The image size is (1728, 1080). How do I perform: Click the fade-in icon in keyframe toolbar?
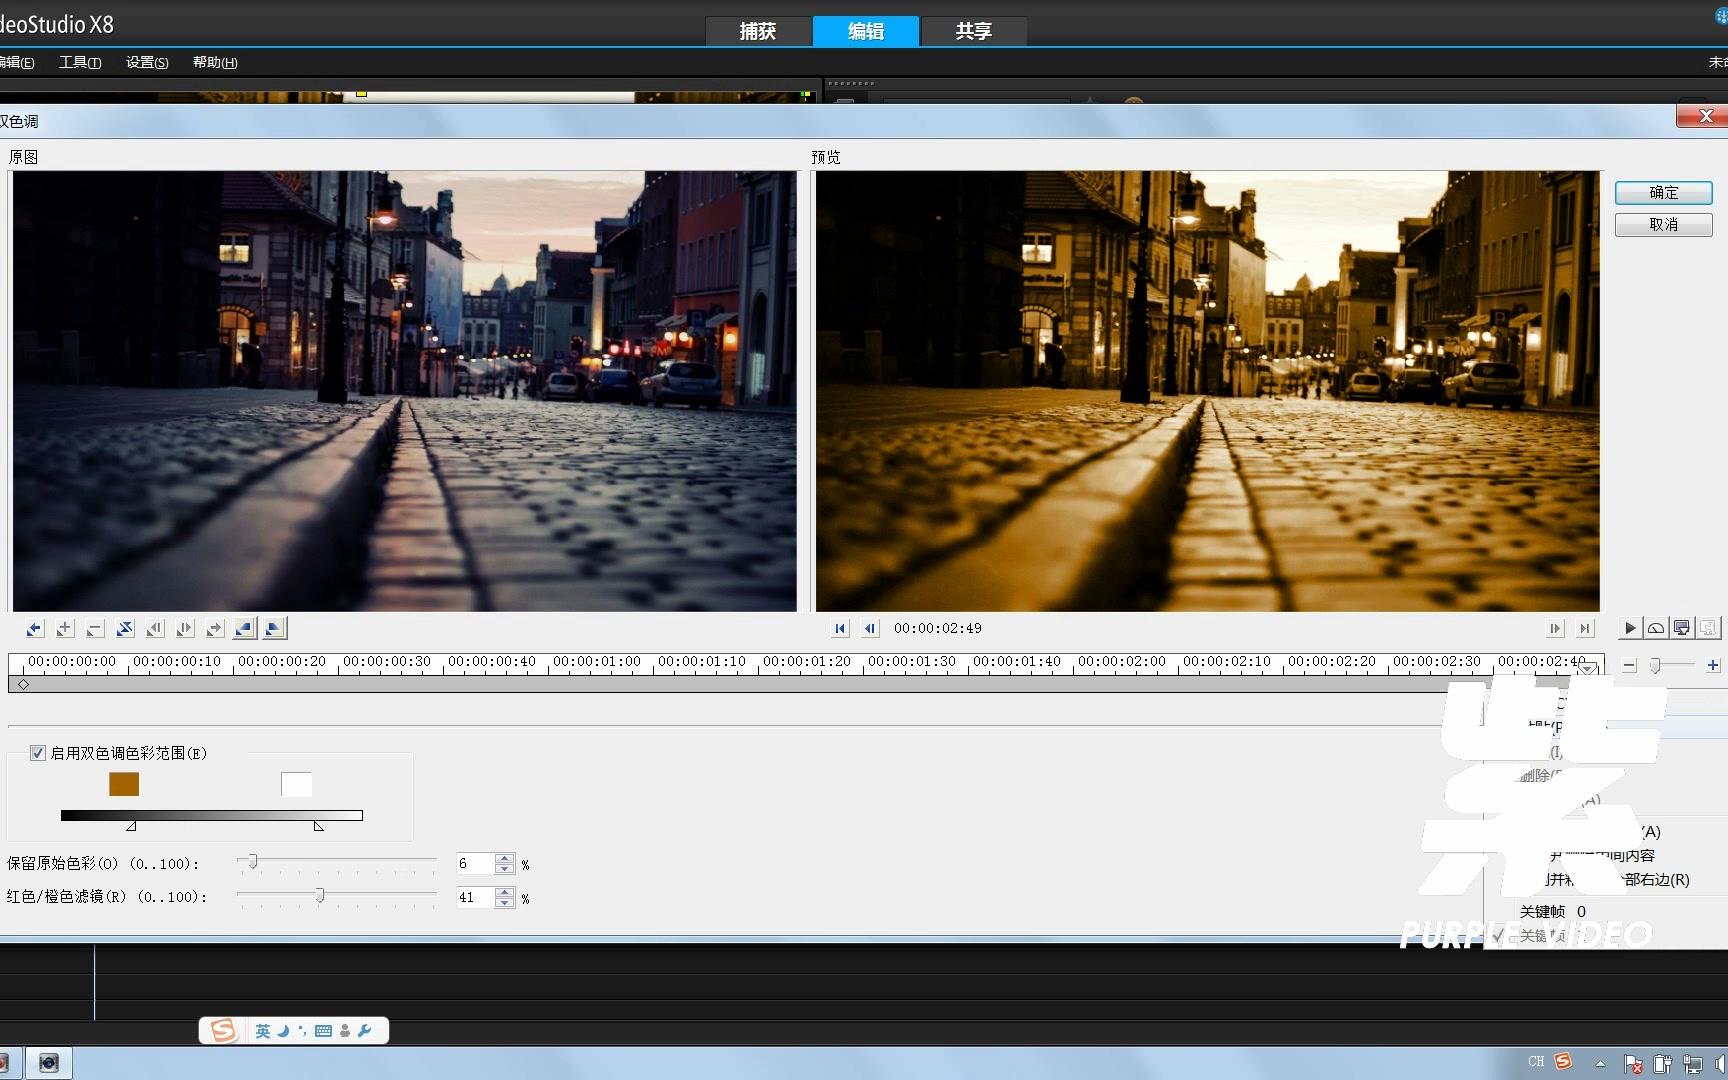point(244,628)
